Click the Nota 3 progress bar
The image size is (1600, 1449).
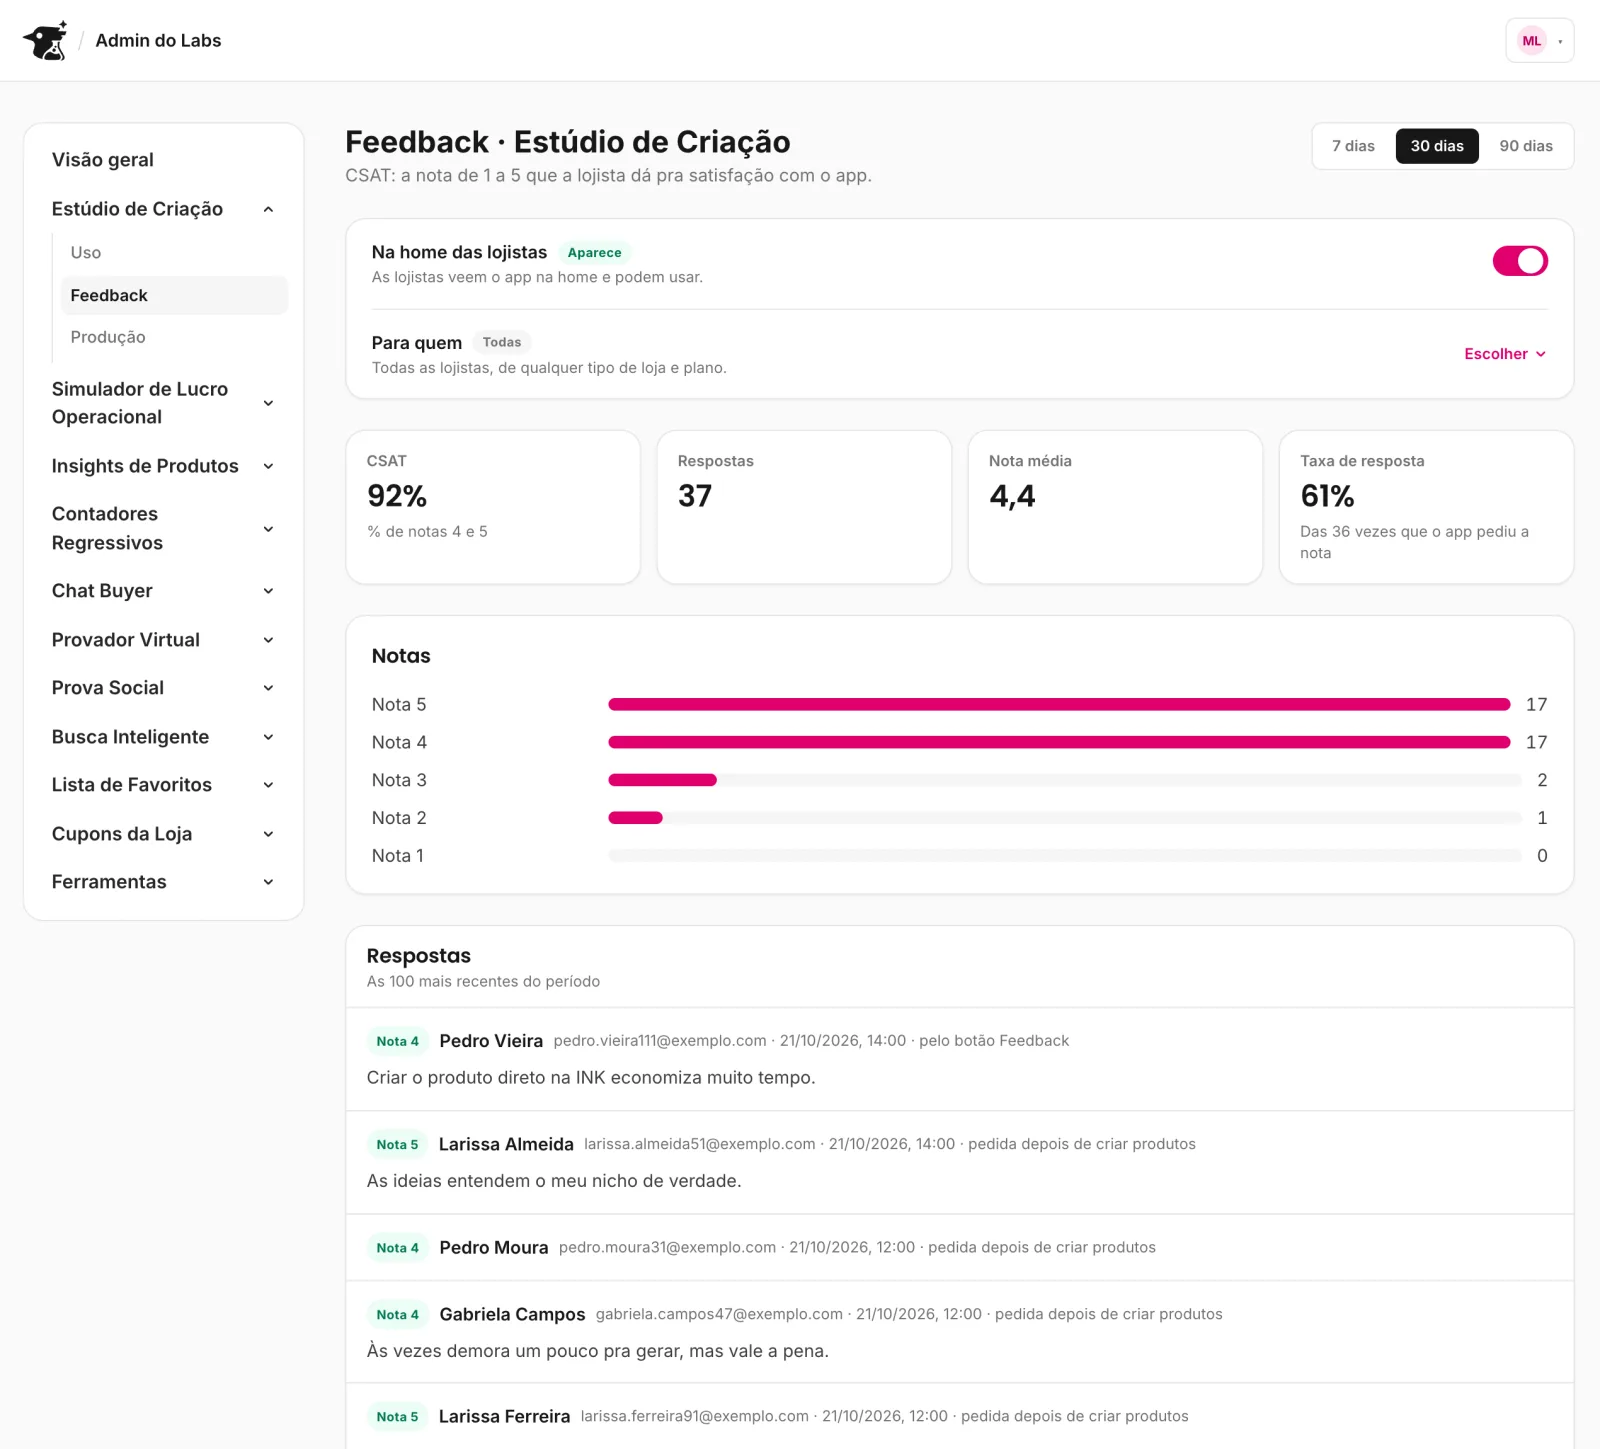pos(1065,780)
